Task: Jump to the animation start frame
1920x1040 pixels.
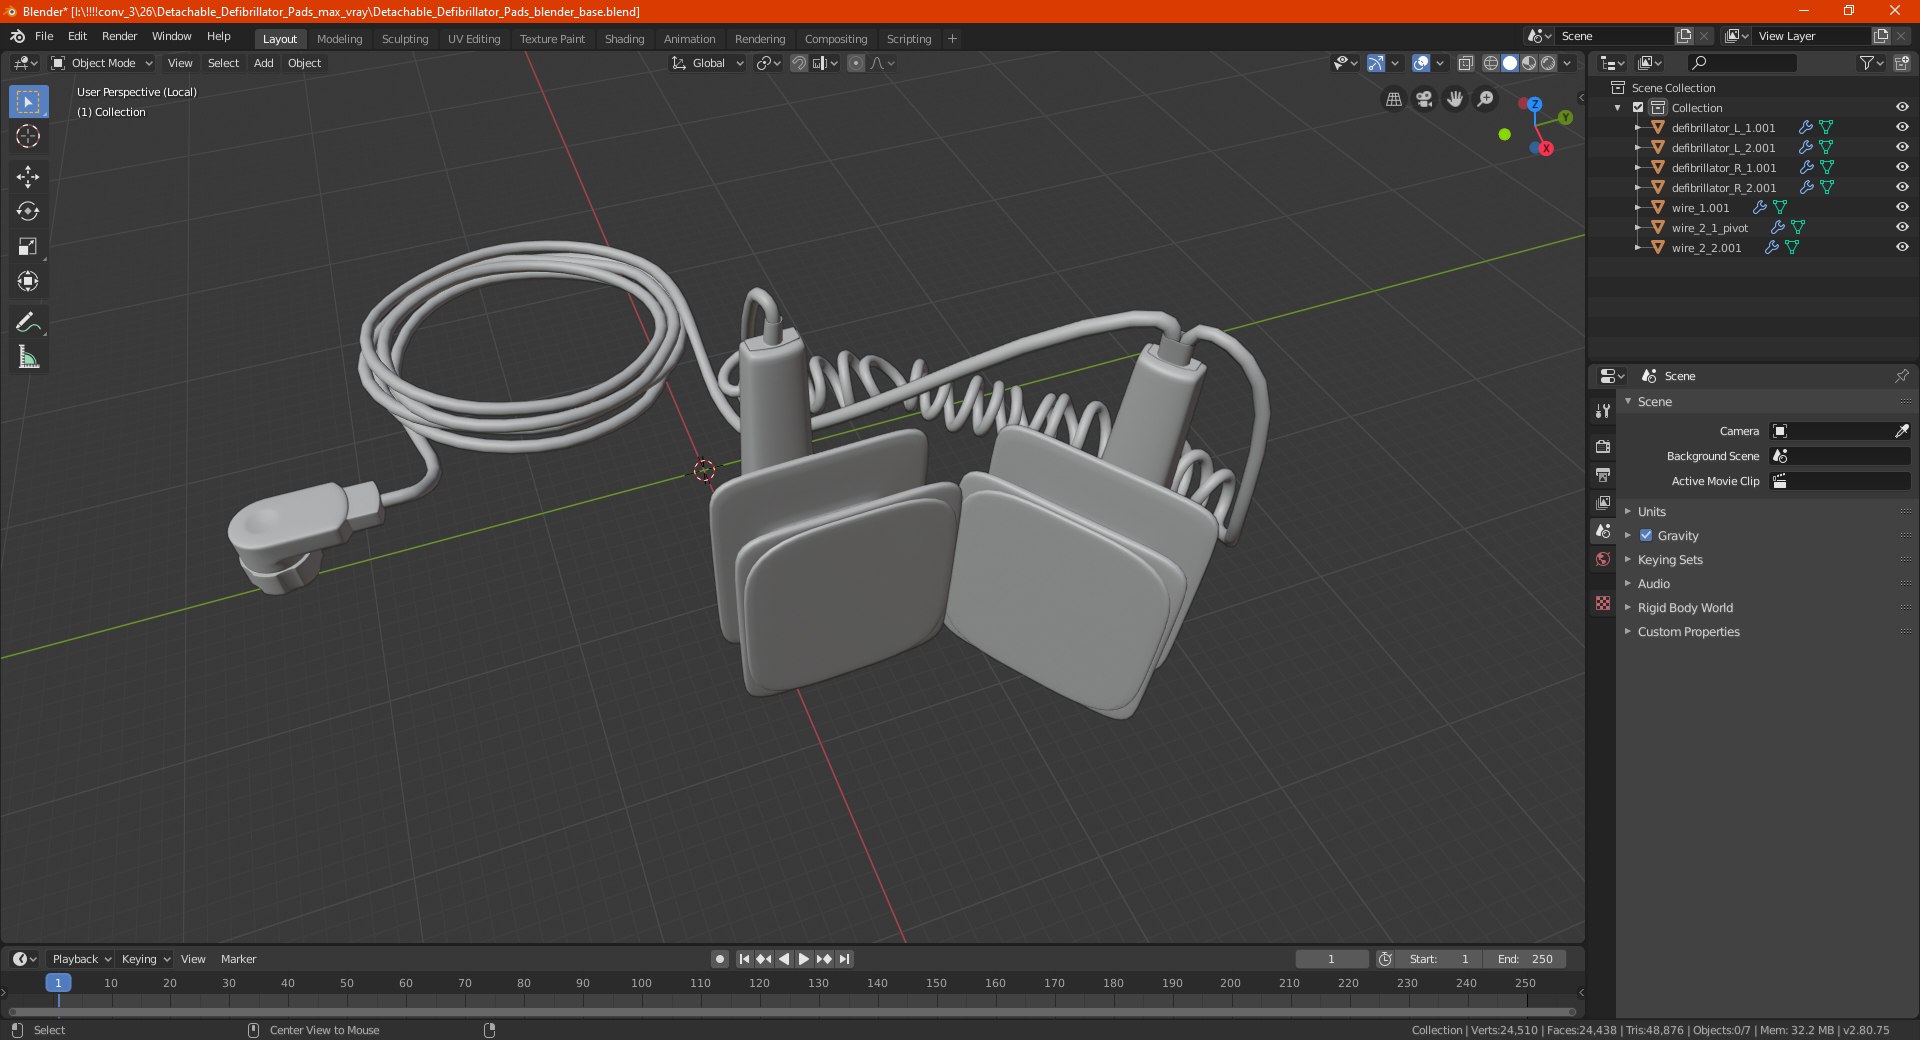Action: pos(744,959)
